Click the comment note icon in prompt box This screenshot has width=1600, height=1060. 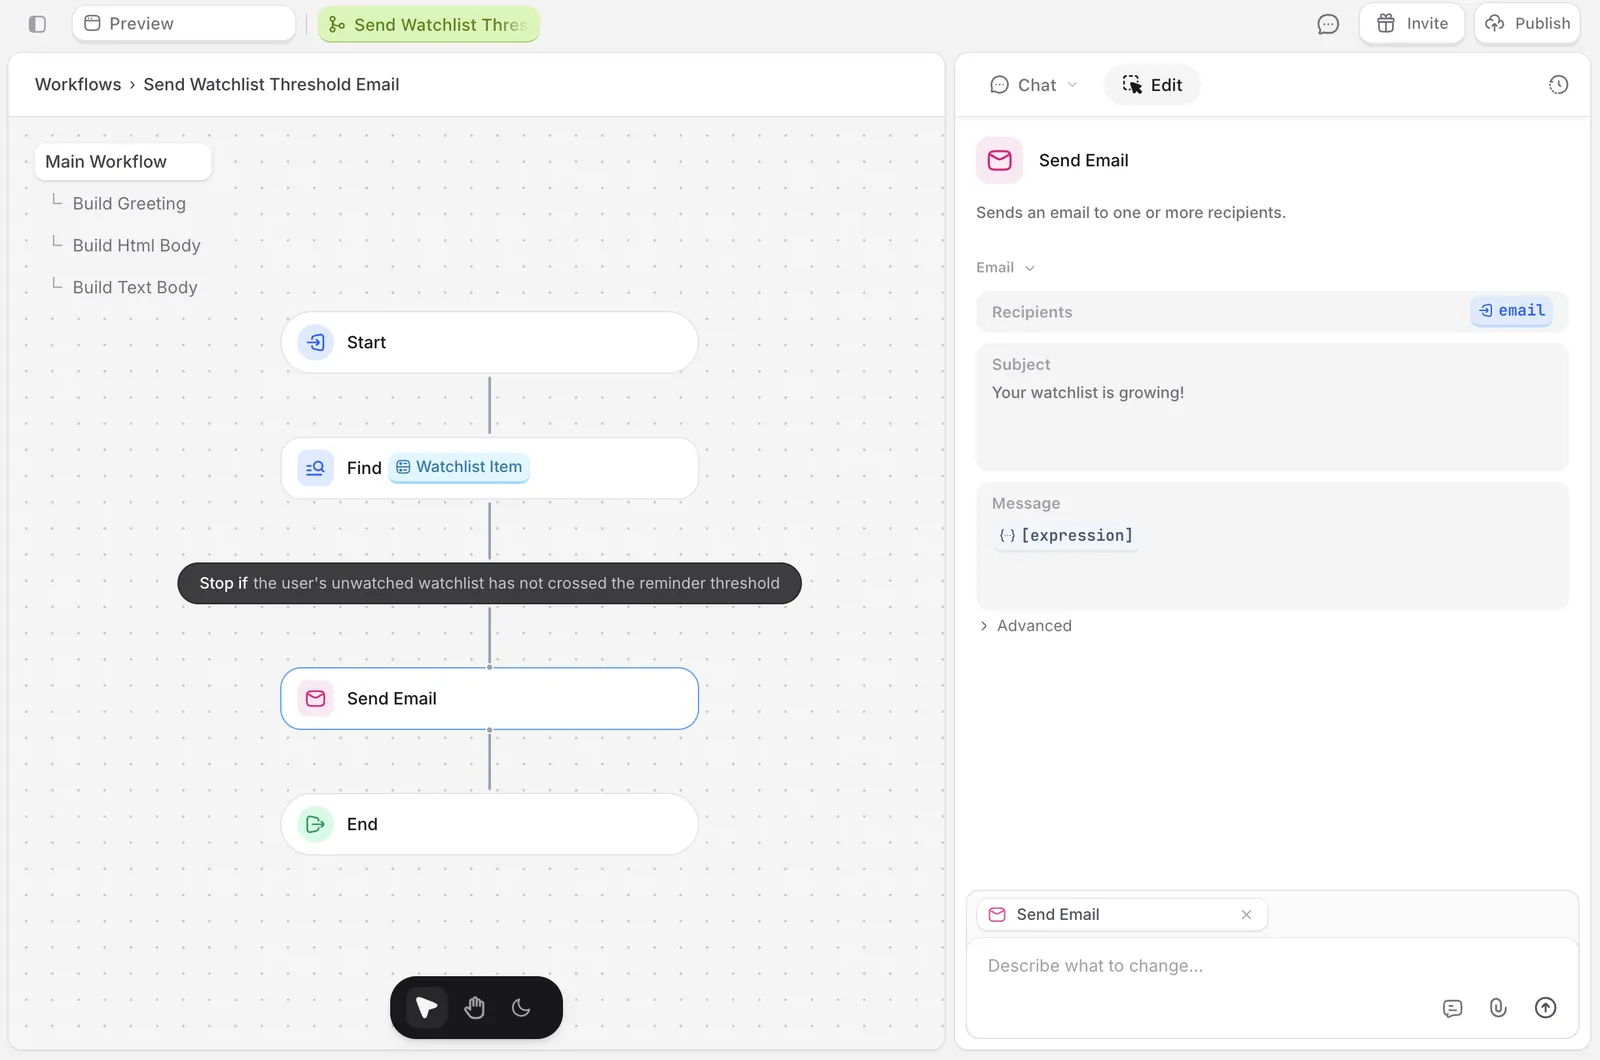click(x=1453, y=1008)
